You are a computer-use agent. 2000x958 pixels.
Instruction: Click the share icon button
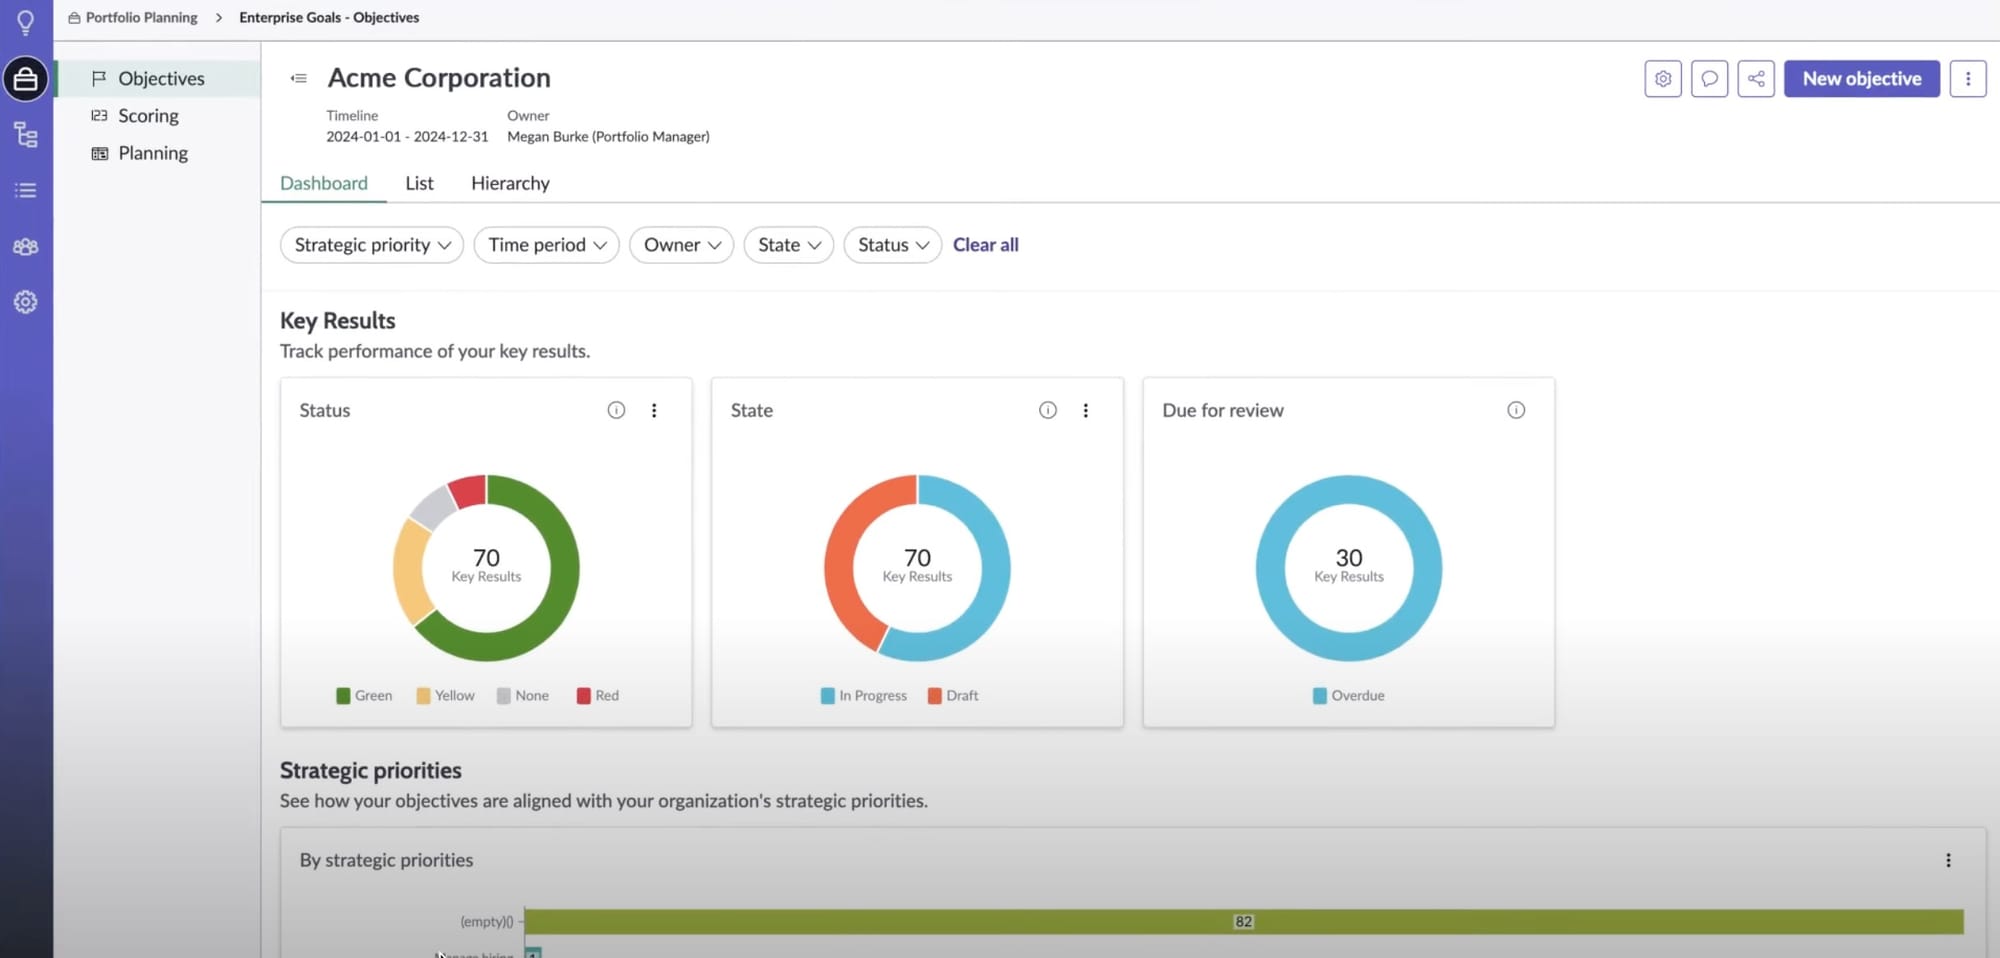click(x=1756, y=79)
